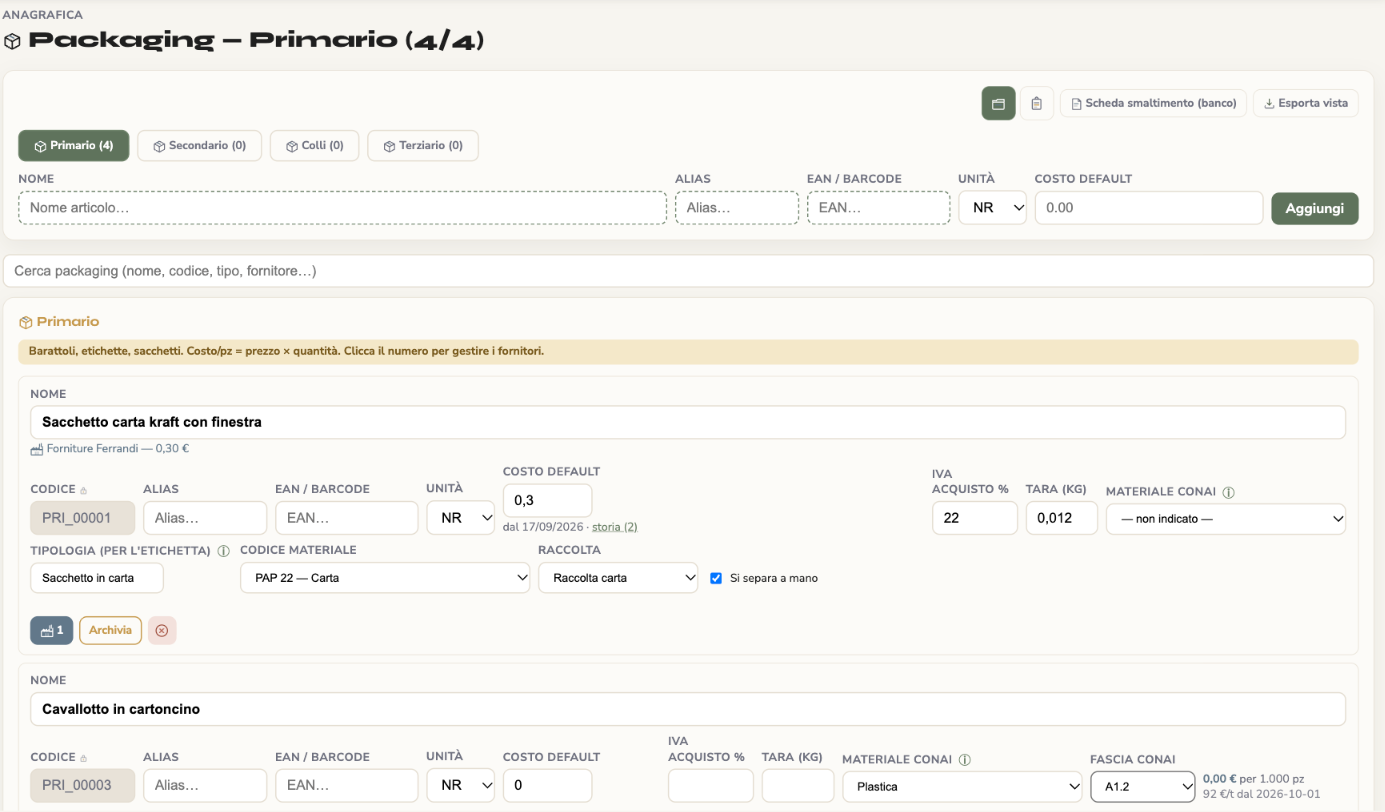Click the Nome articolo input field
Image resolution: width=1385 pixels, height=812 pixels.
(x=342, y=207)
